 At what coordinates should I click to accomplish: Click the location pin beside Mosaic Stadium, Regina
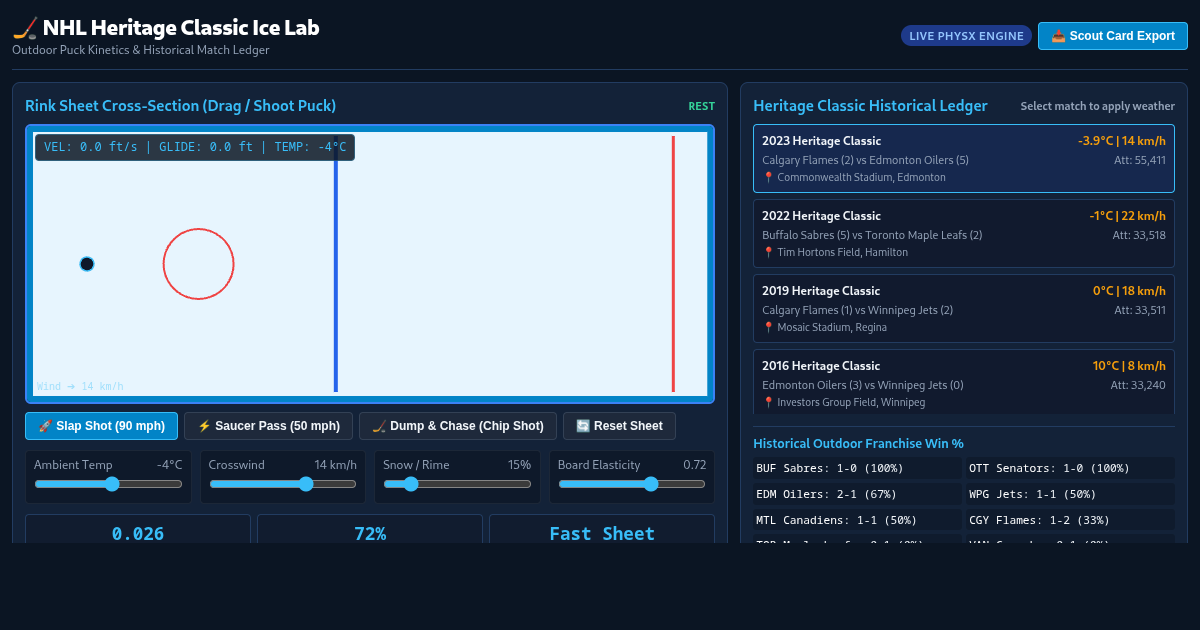[x=768, y=327]
